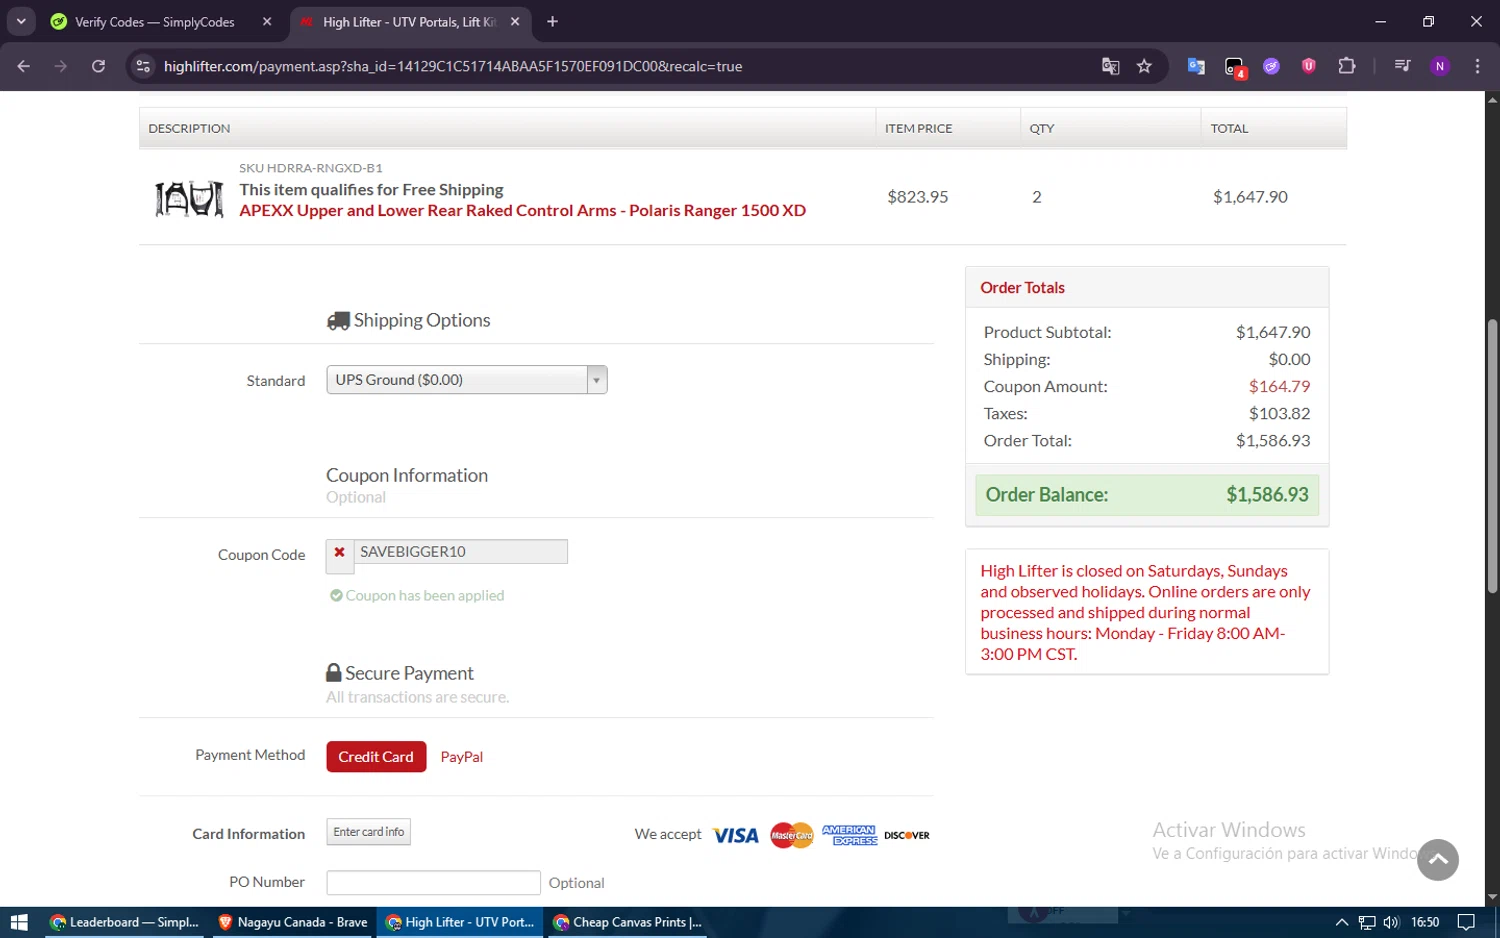Bookmark this page with star icon
The height and width of the screenshot is (938, 1500).
point(1144,66)
